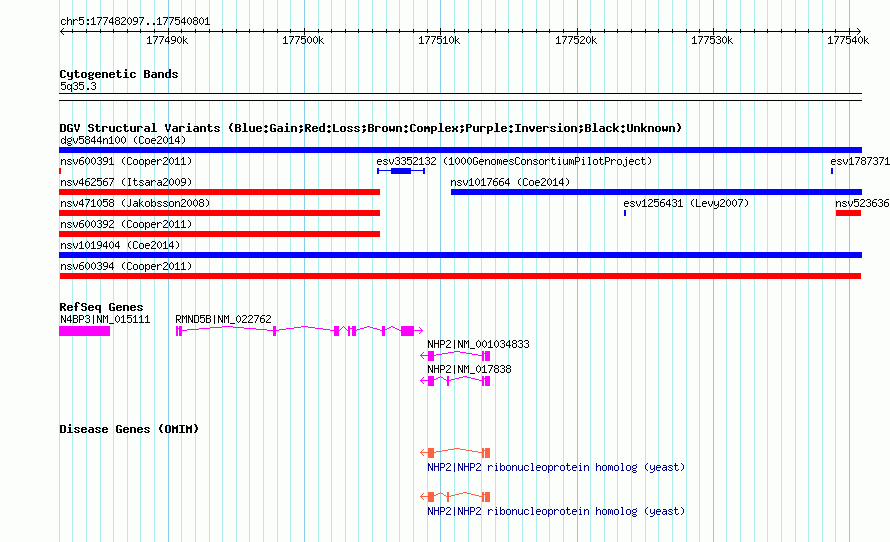The image size is (890, 542).
Task: Click the 177520k ruler tick label
Action: [x=576, y=40]
